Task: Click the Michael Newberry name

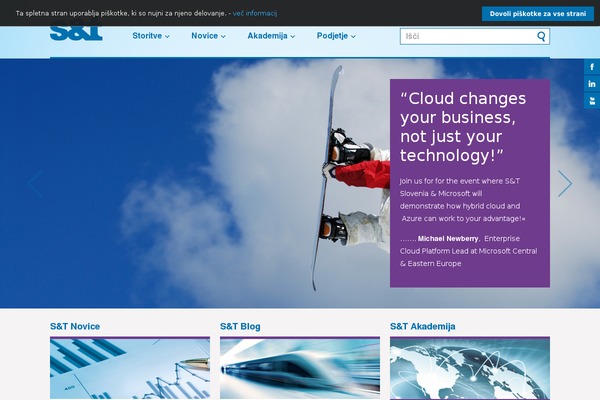Action: coord(448,238)
